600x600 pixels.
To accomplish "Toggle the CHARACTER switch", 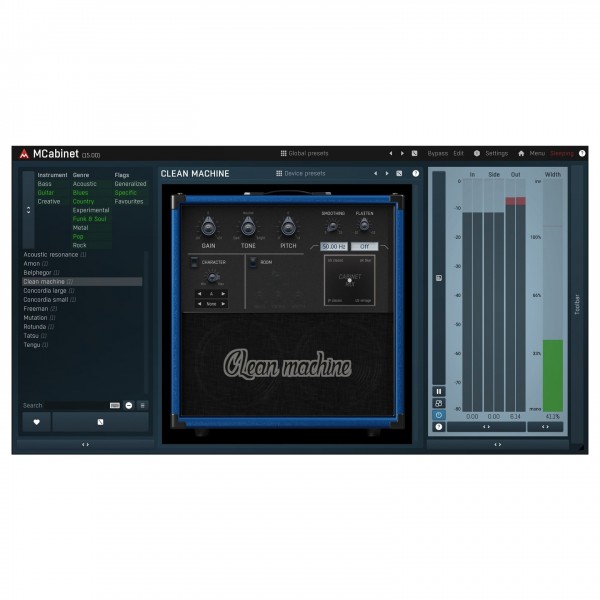I will pyautogui.click(x=194, y=262).
